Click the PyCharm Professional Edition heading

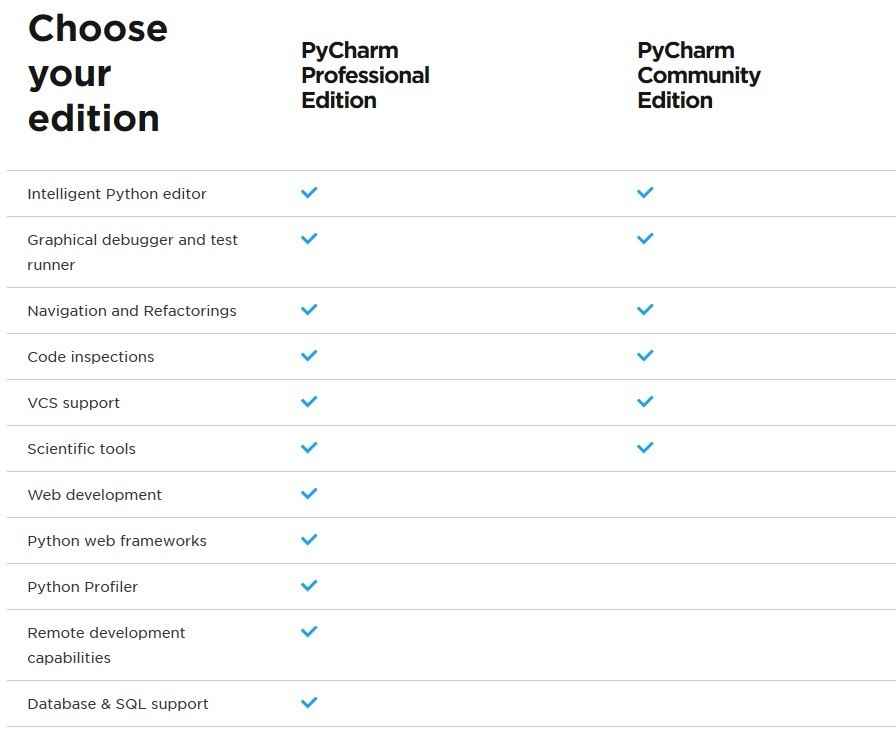click(365, 75)
